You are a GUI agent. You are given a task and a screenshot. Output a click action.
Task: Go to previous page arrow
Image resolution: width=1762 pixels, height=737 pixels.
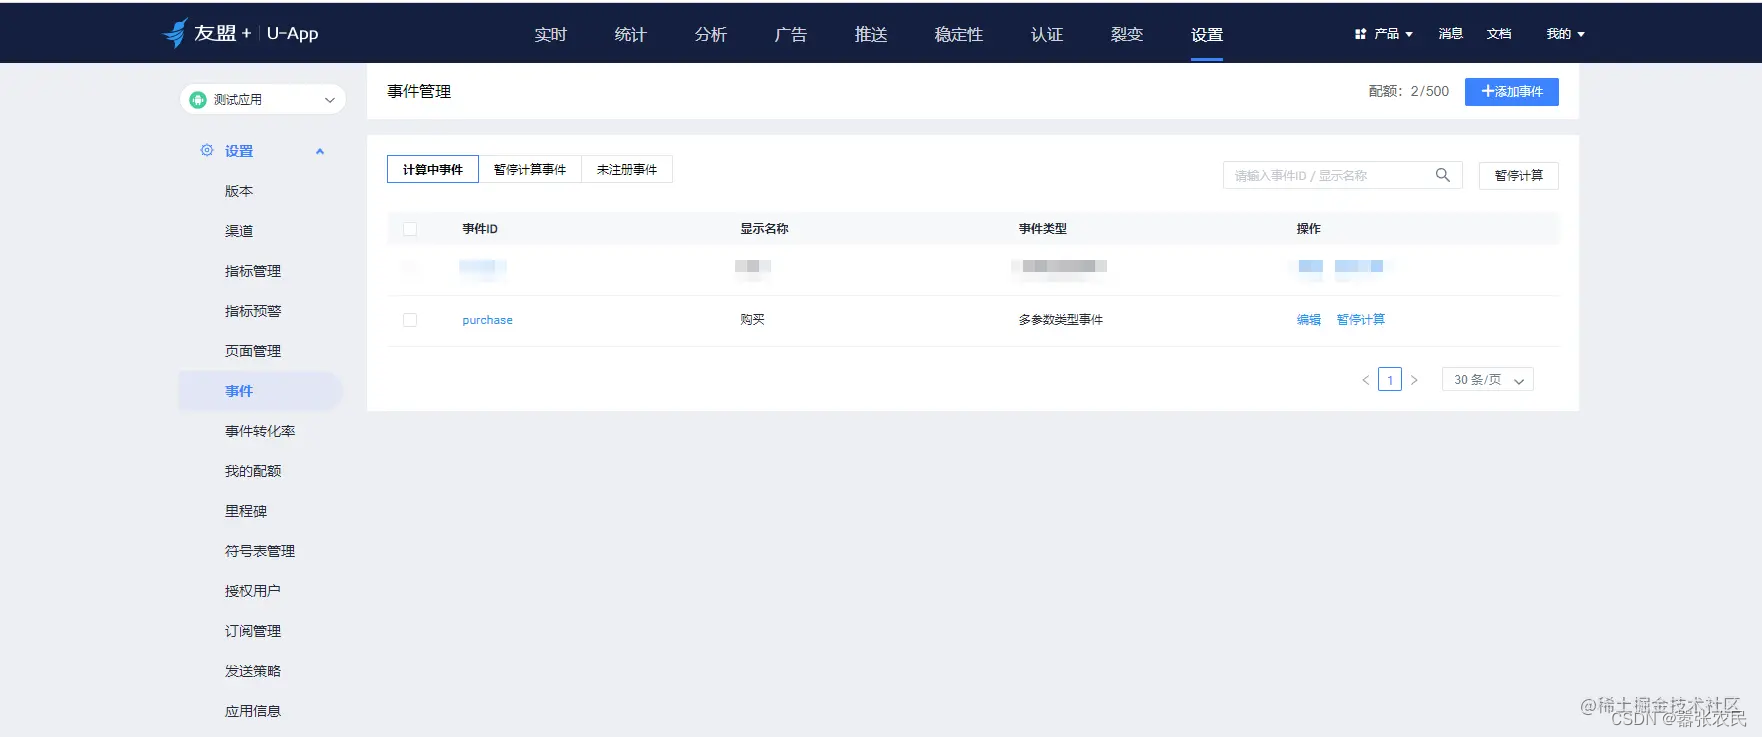coord(1365,380)
